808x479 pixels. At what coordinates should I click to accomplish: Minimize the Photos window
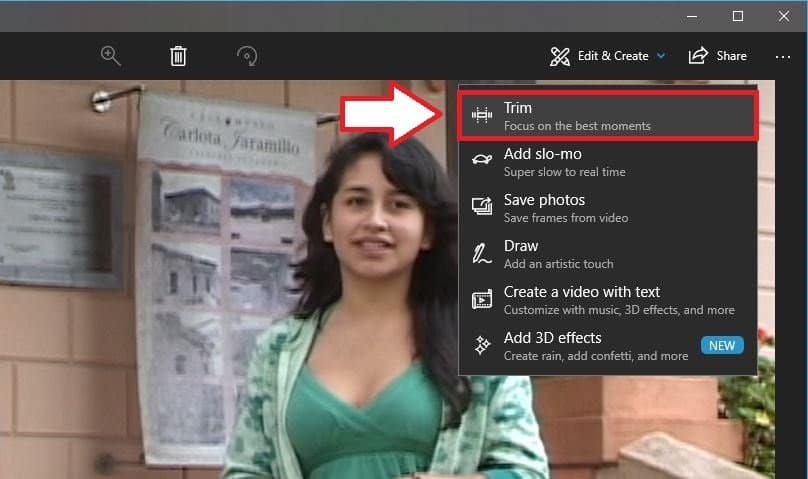point(692,16)
